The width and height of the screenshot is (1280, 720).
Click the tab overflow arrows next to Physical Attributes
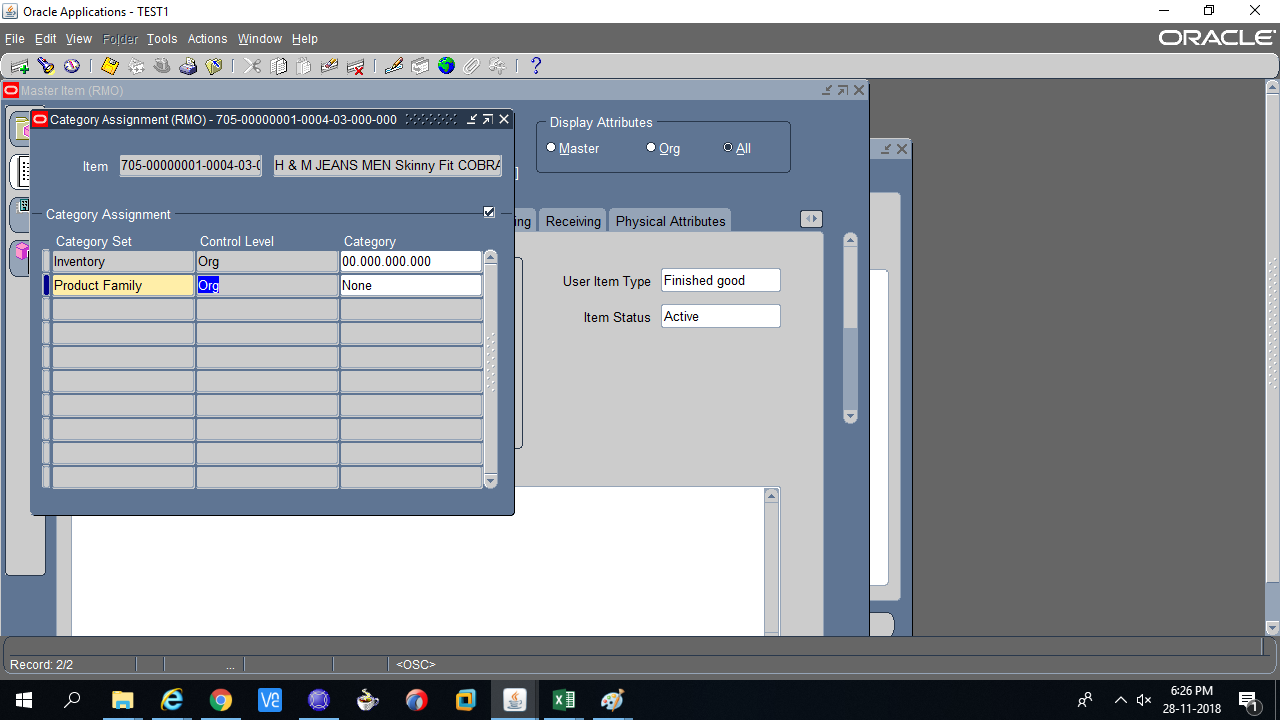click(811, 218)
